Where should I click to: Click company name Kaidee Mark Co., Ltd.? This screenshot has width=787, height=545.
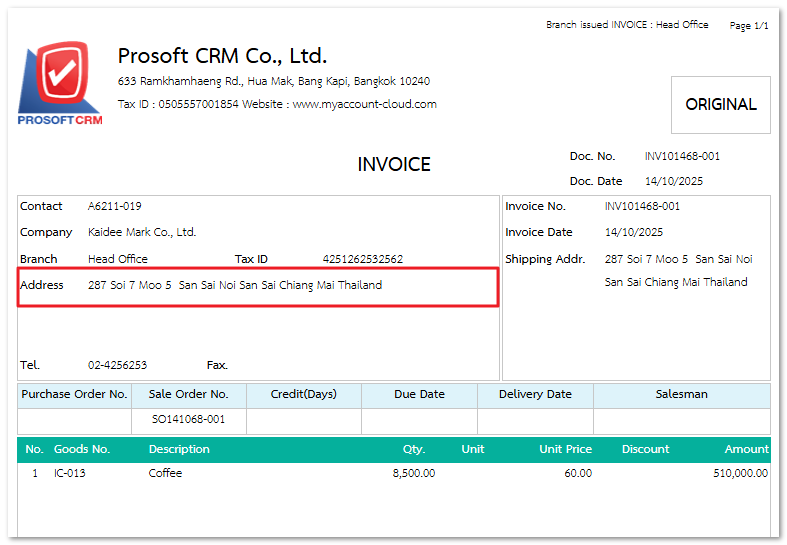pyautogui.click(x=142, y=232)
